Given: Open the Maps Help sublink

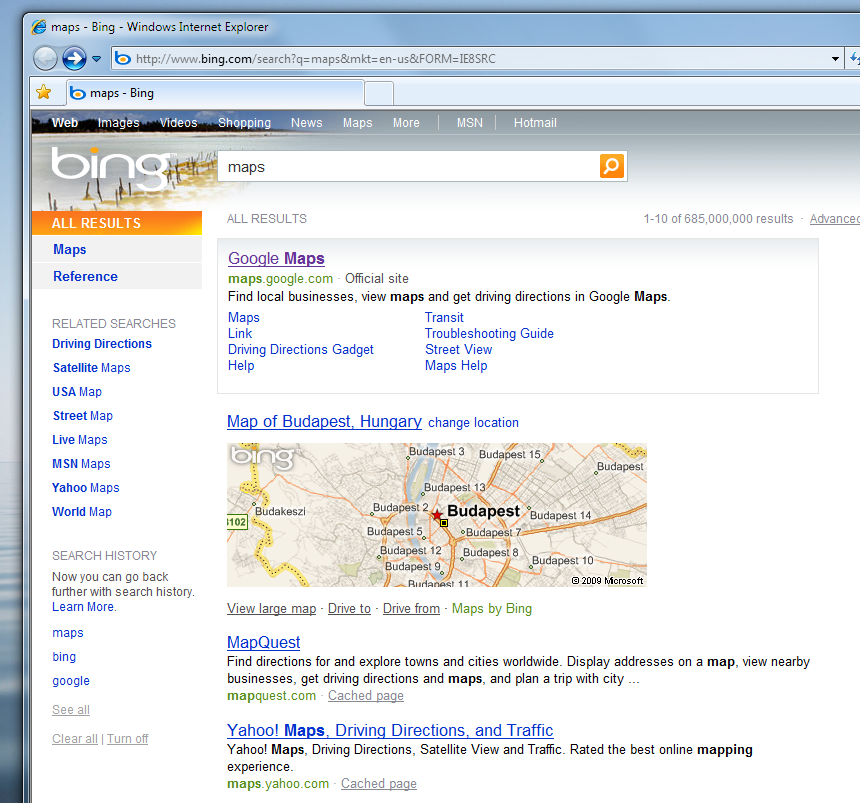Looking at the screenshot, I should pyautogui.click(x=456, y=365).
